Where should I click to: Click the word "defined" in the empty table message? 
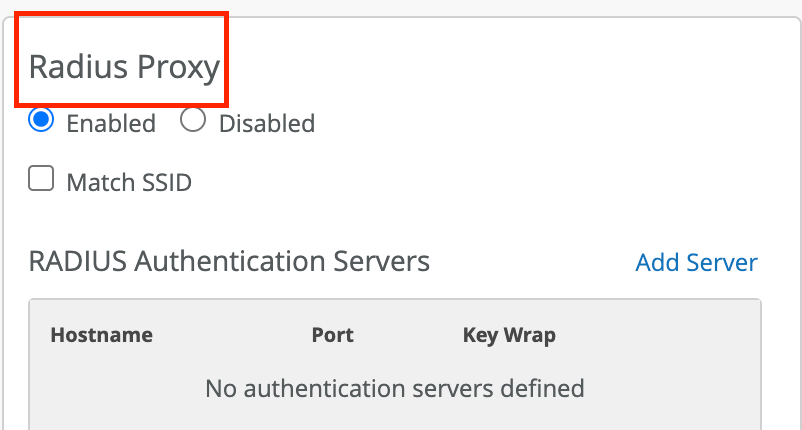[545, 387]
